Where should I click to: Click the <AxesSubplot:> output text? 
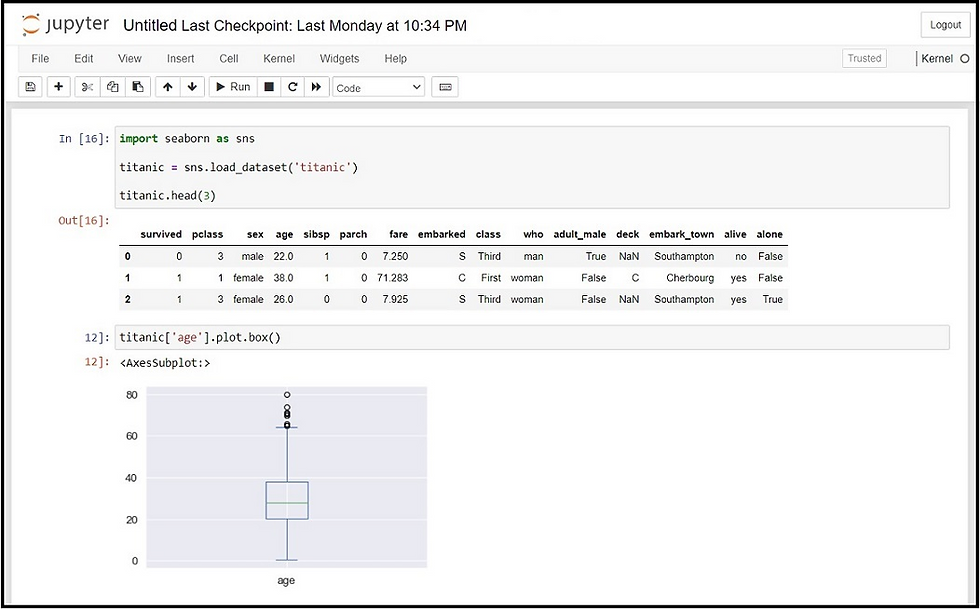pos(164,363)
